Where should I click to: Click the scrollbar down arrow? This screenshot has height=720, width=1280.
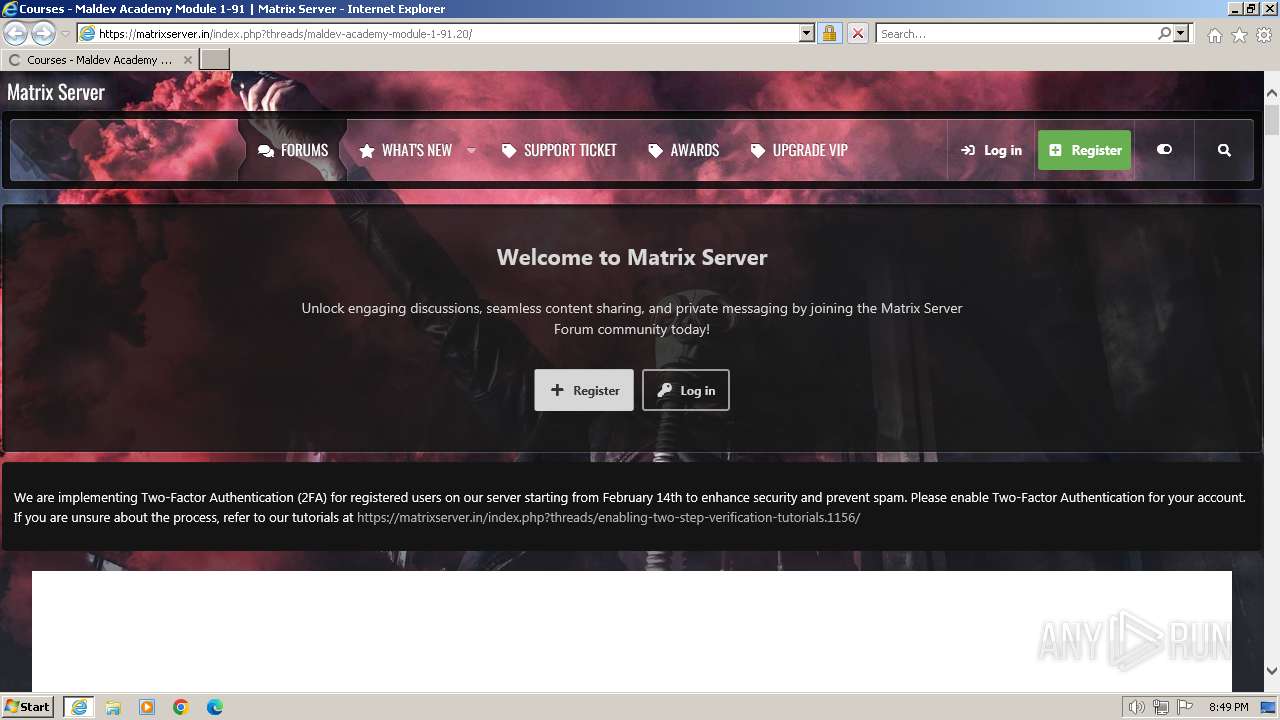coord(1272,671)
